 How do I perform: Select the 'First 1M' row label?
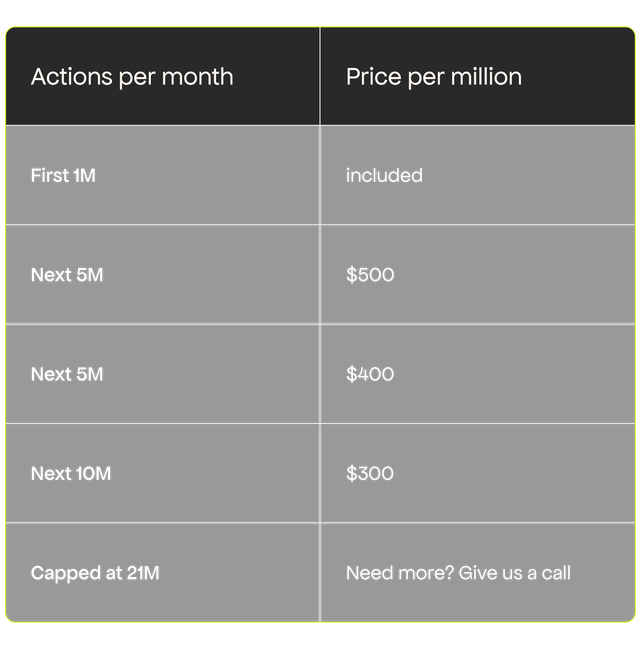[63, 175]
